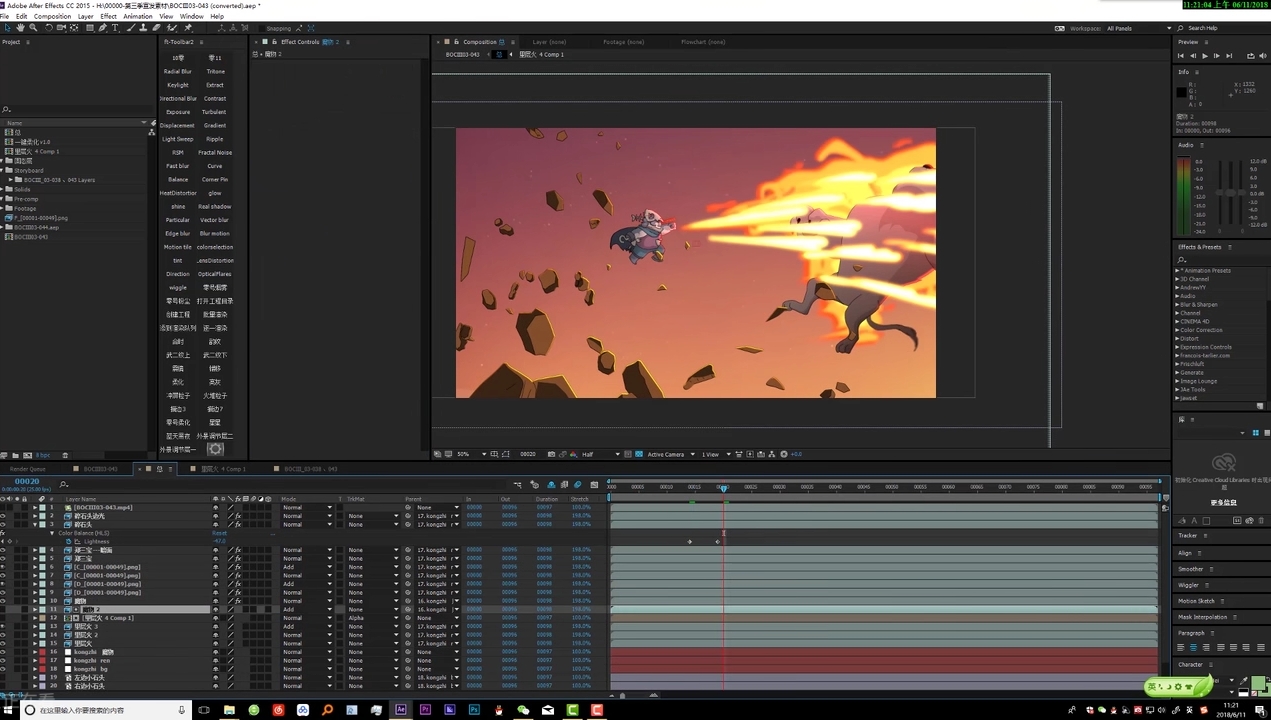Select the Clone Stamp tool
1271x720 pixels.
[x=144, y=28]
